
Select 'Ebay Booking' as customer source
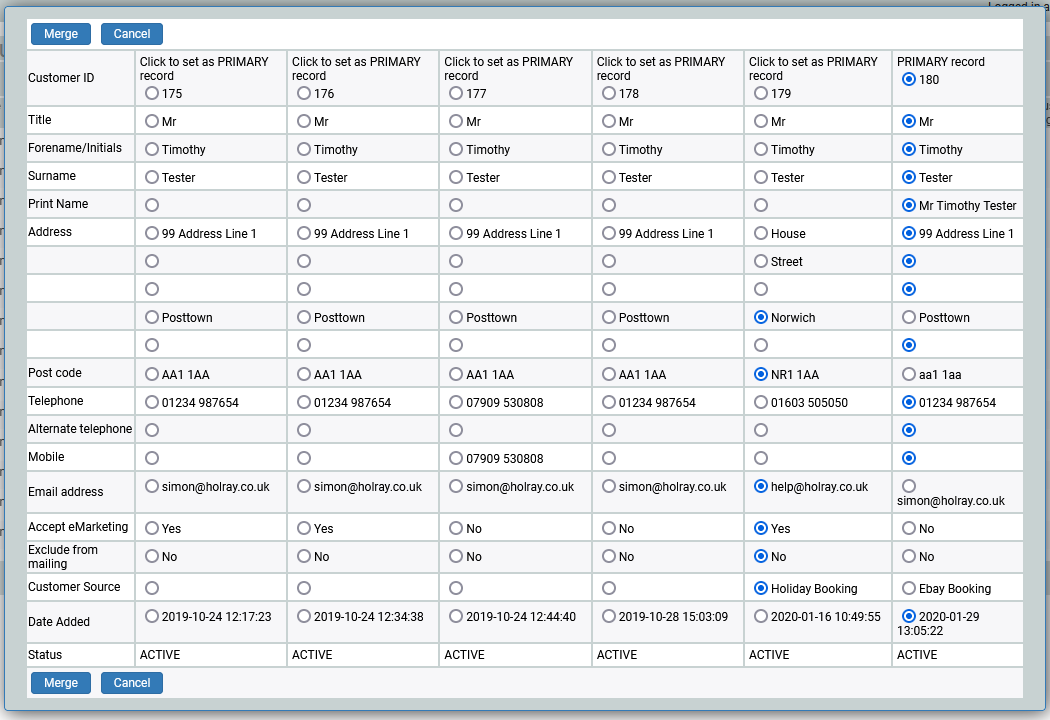click(909, 588)
